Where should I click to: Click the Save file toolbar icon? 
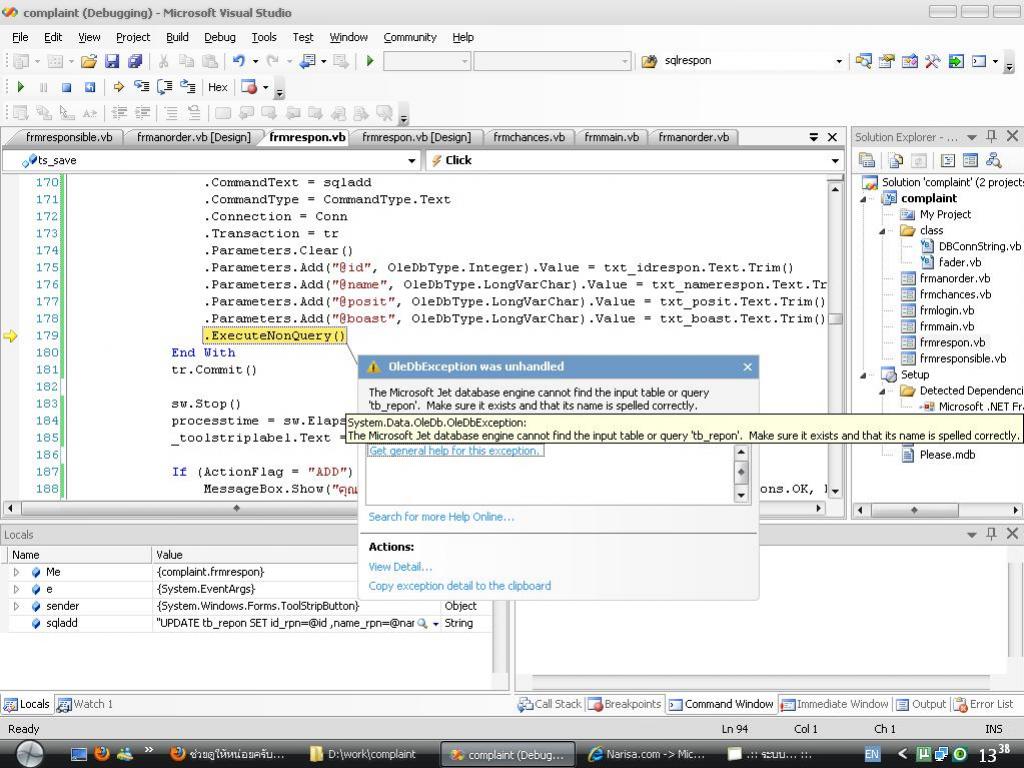[x=112, y=61]
